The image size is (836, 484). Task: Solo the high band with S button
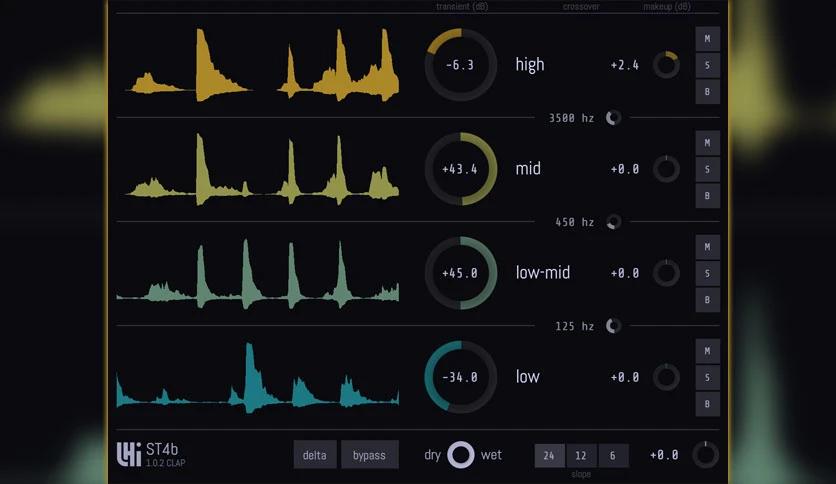point(708,65)
